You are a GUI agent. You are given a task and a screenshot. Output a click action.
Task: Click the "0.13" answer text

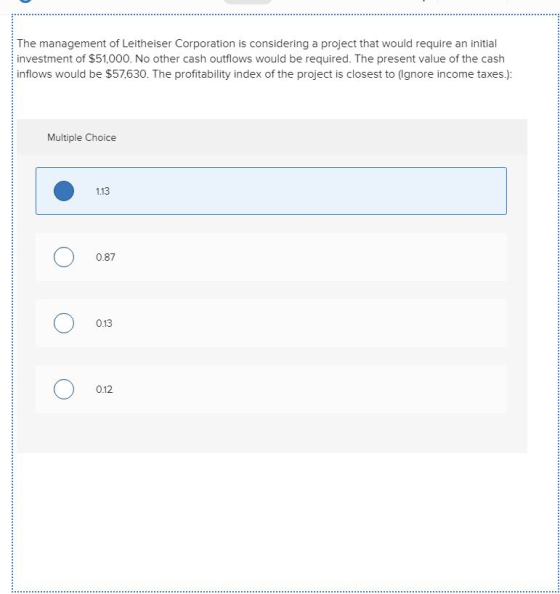pyautogui.click(x=104, y=323)
